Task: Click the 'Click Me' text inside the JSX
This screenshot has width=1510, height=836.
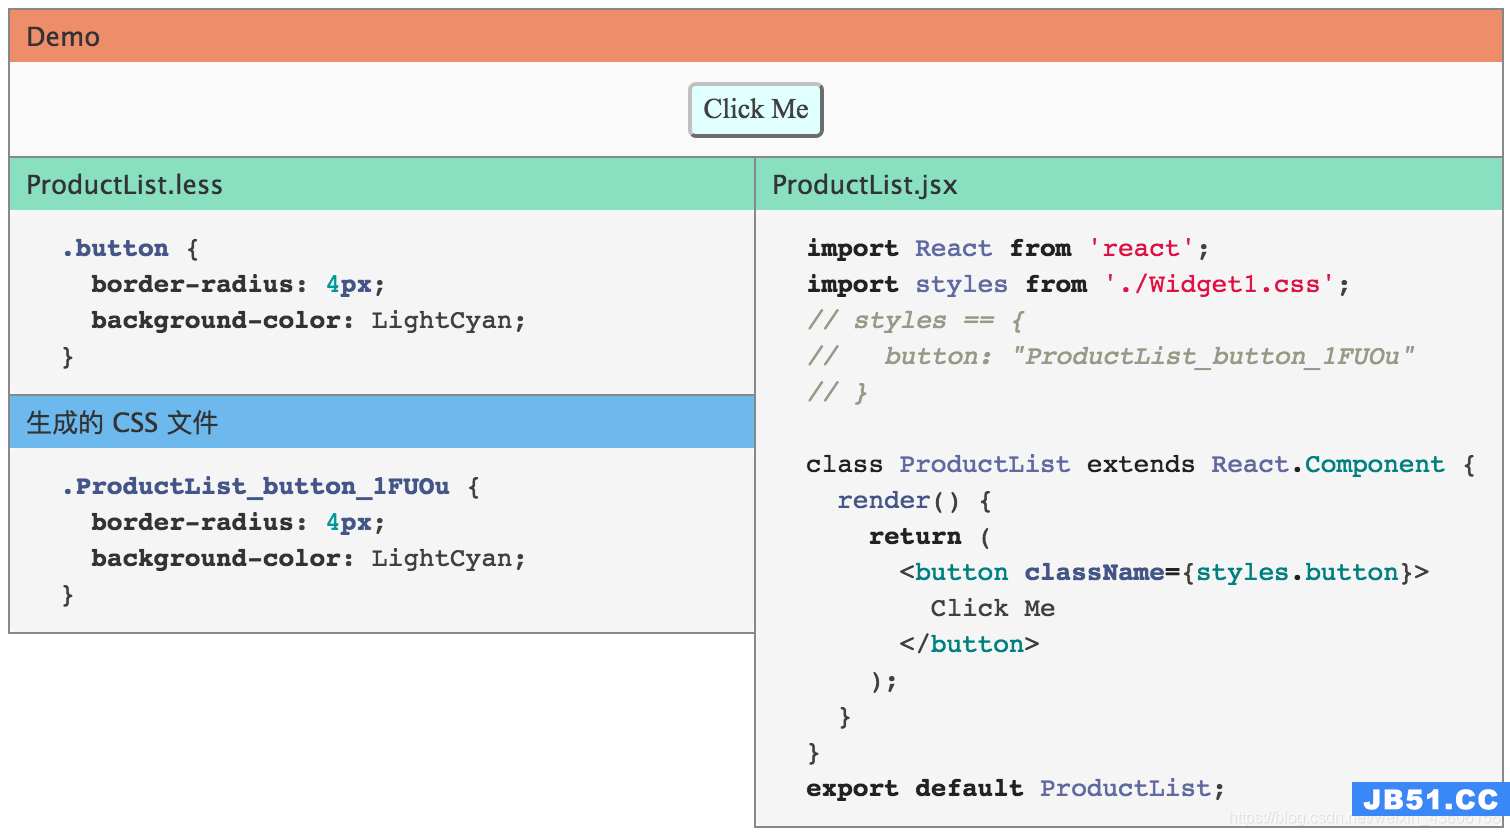Action: point(992,608)
